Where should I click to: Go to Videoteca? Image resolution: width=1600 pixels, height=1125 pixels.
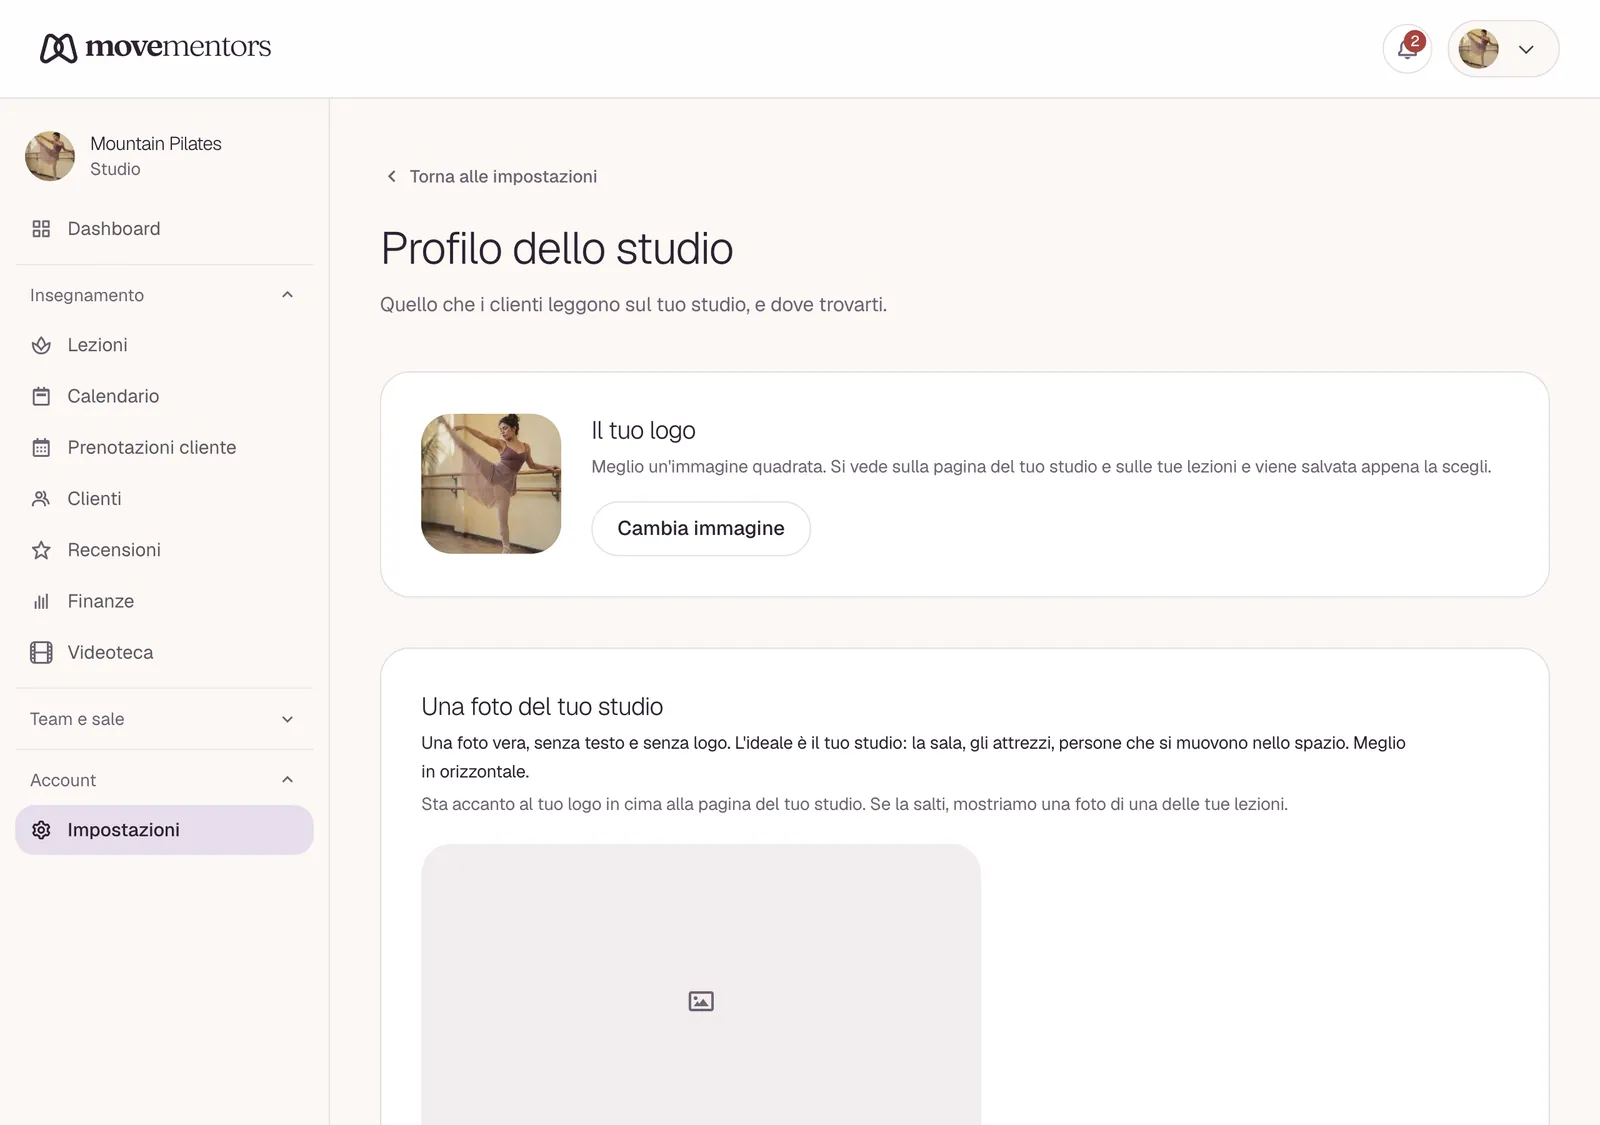[164, 653]
